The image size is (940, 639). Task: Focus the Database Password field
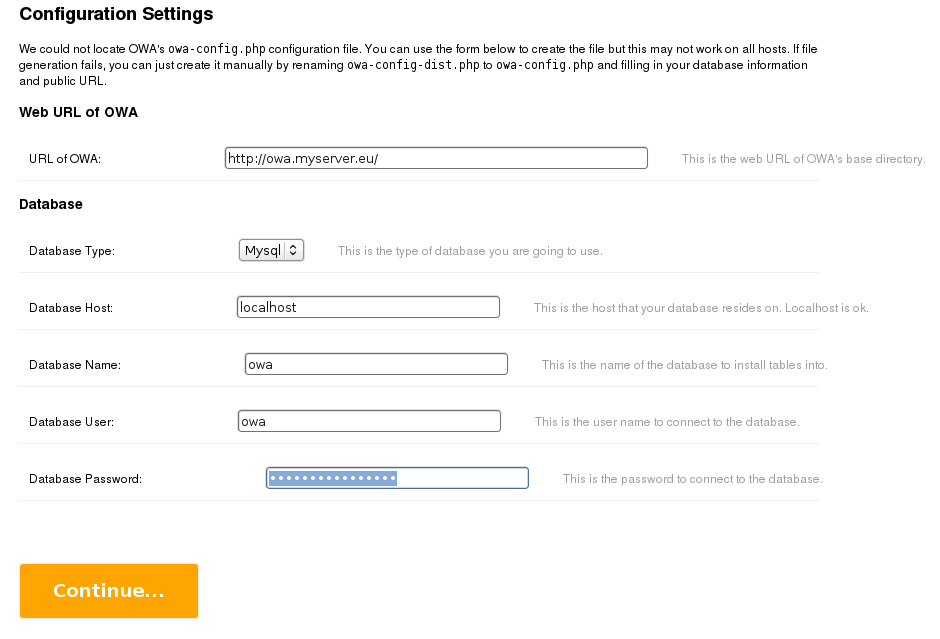397,478
